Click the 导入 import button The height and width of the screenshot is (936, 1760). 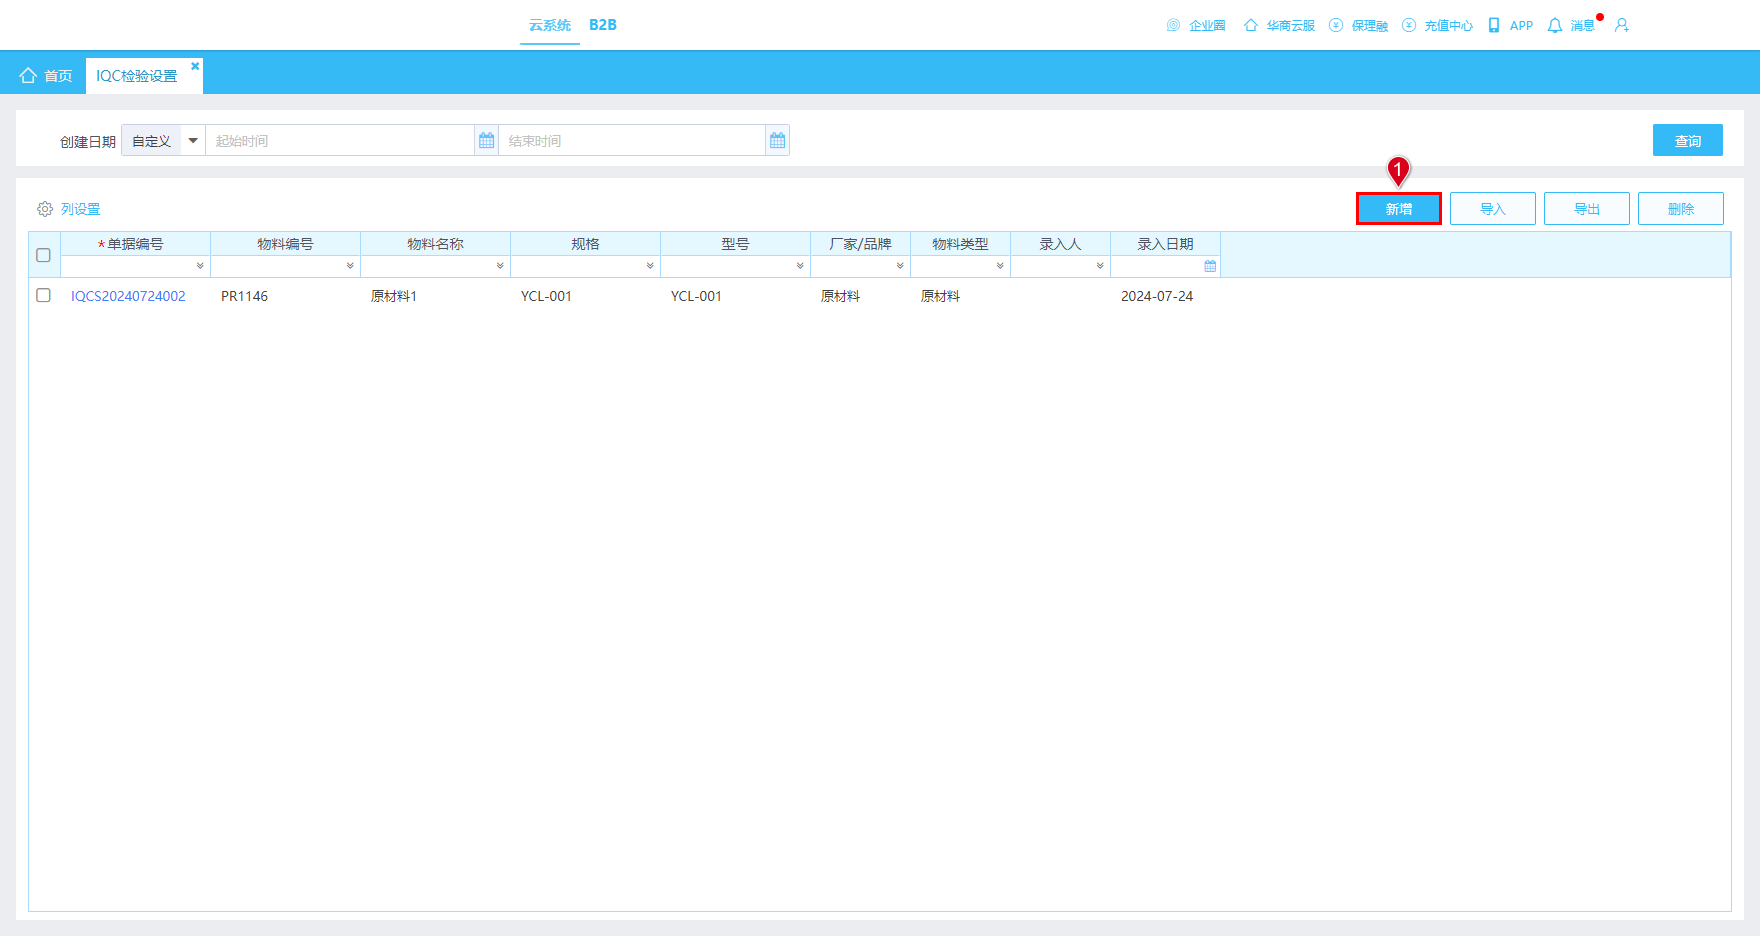pos(1493,208)
